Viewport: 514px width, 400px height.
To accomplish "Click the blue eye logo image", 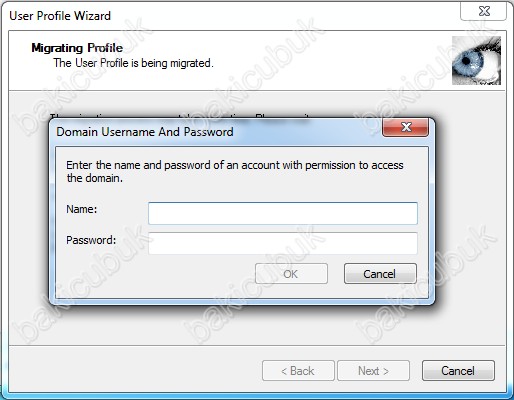I will (476, 60).
